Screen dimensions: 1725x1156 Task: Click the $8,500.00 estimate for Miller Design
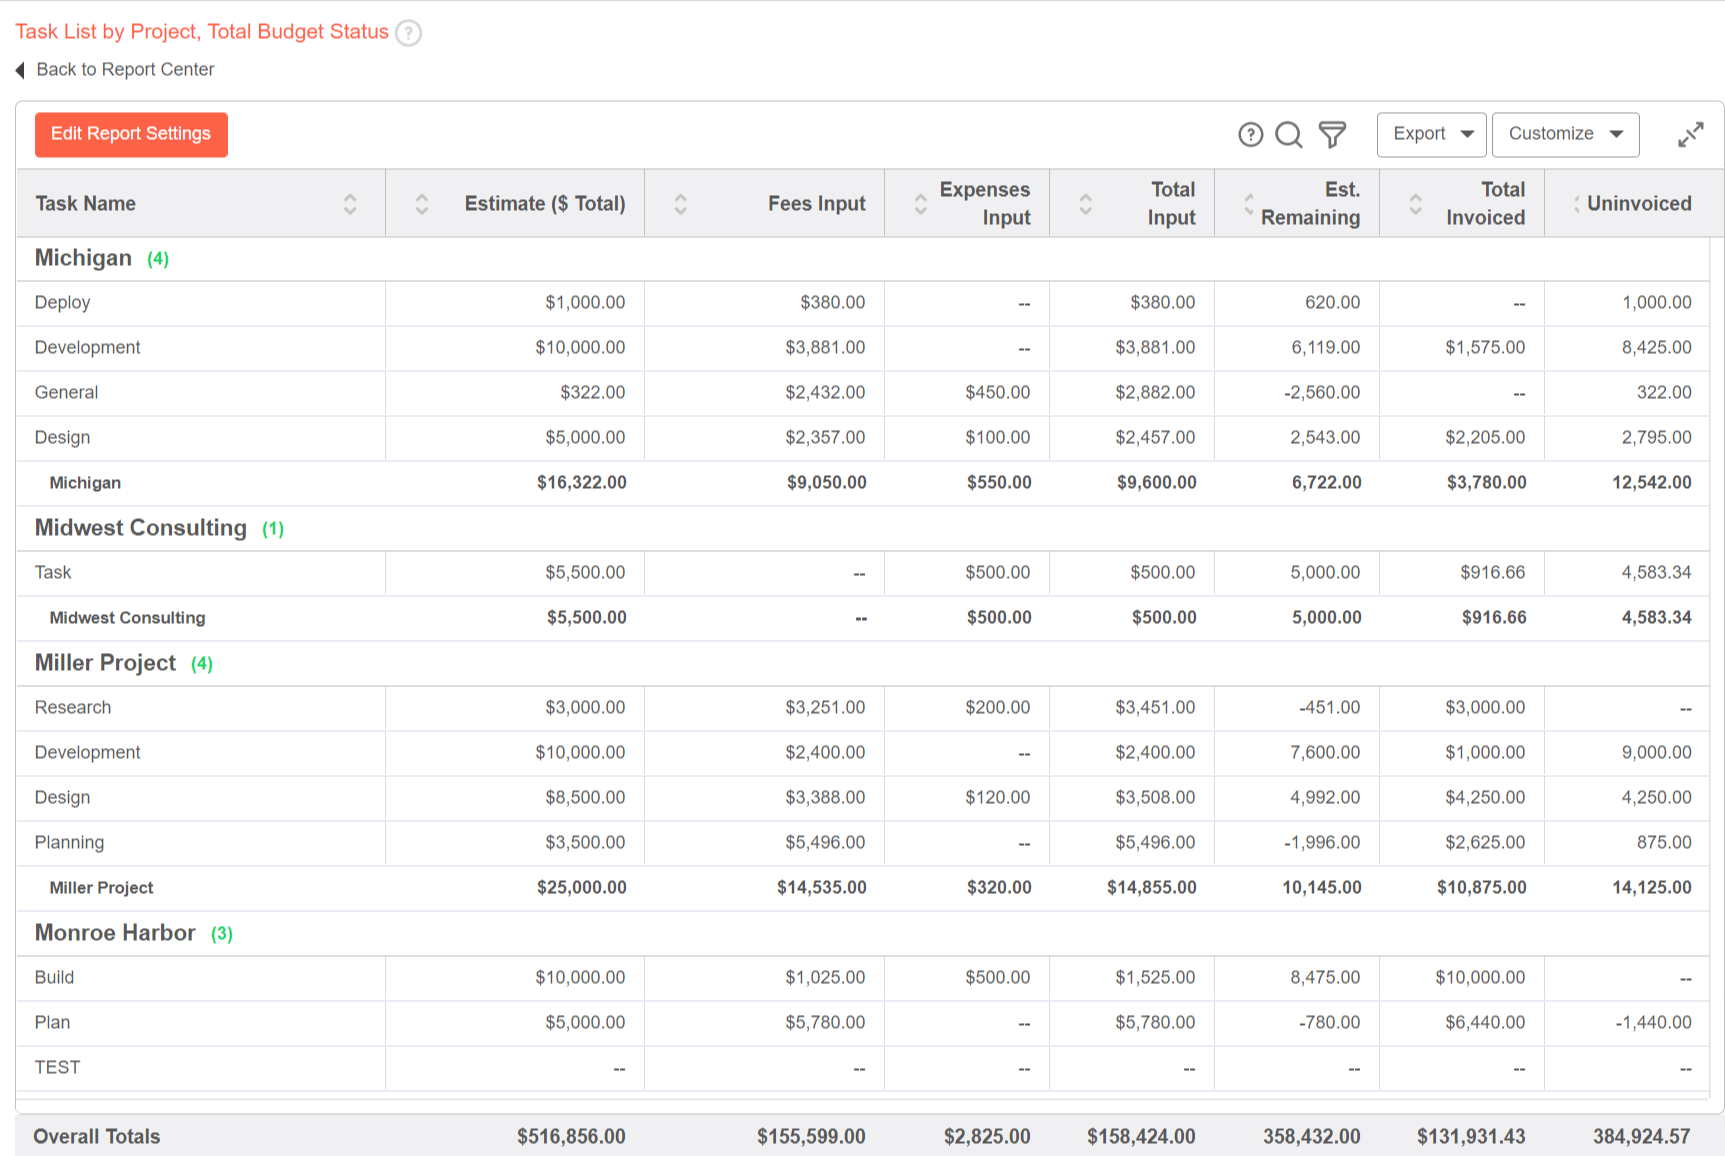585,798
